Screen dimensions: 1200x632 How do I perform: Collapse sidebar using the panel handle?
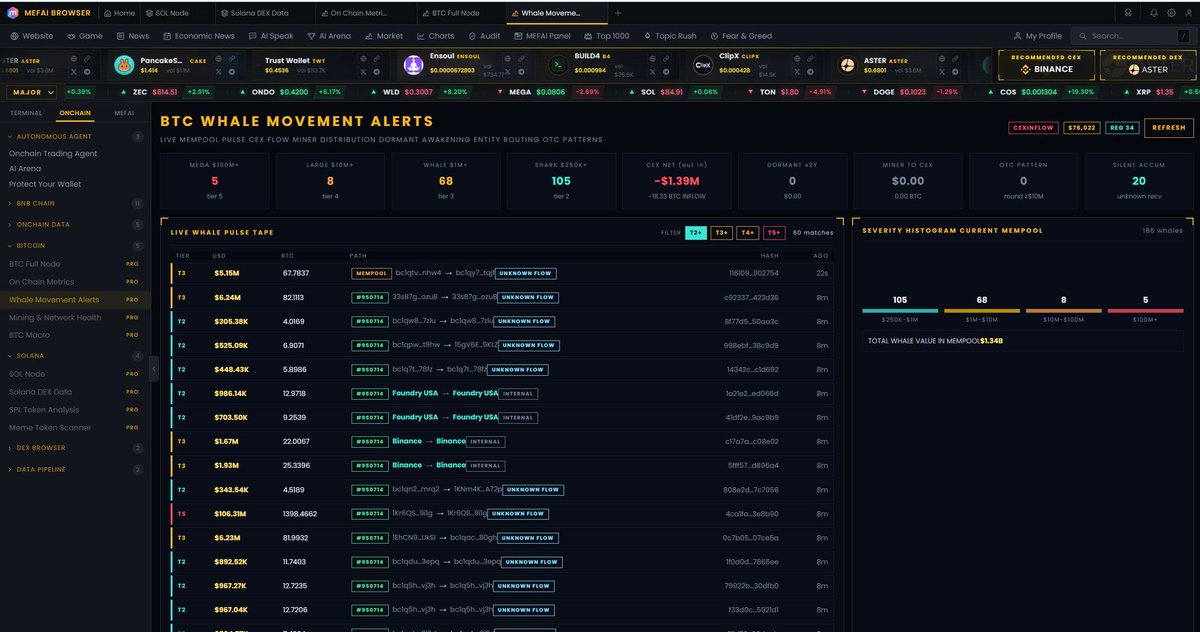coord(154,369)
